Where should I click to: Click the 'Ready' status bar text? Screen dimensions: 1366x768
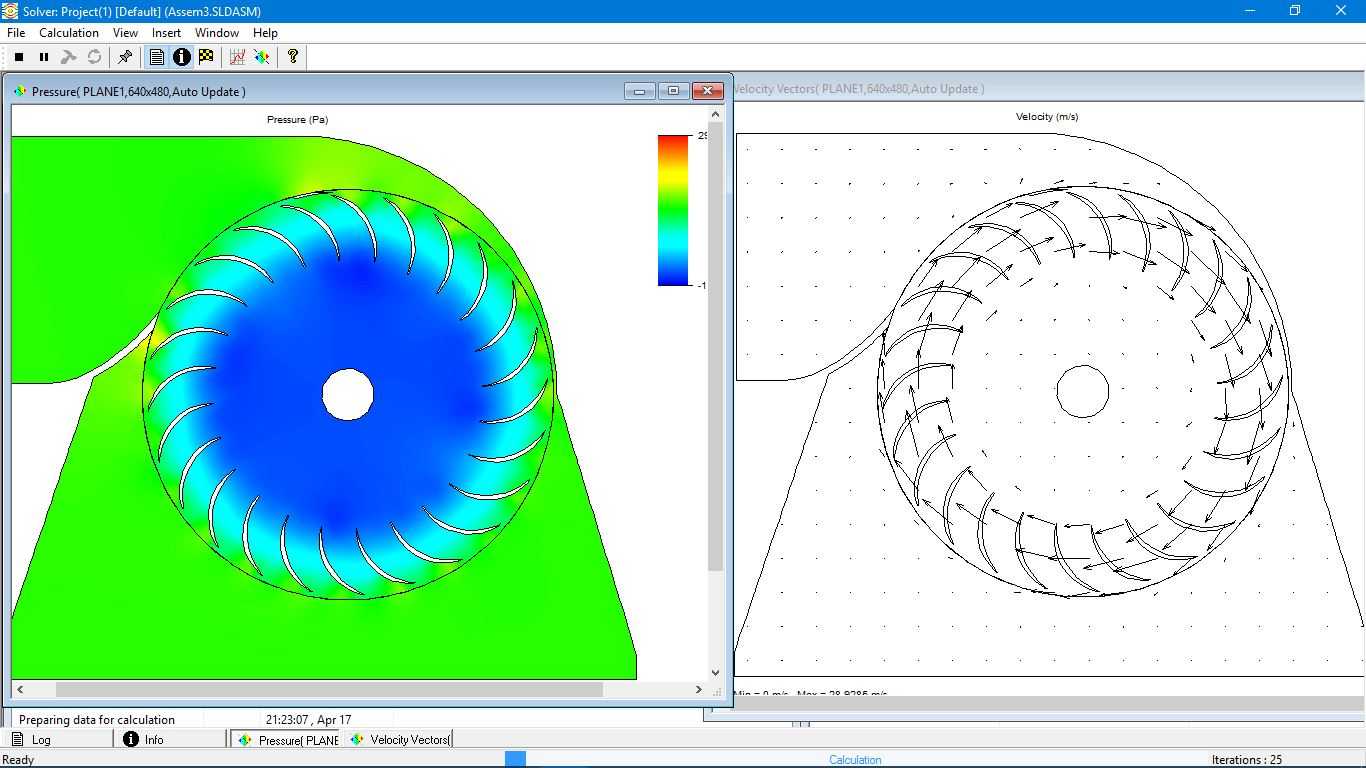pyautogui.click(x=18, y=760)
